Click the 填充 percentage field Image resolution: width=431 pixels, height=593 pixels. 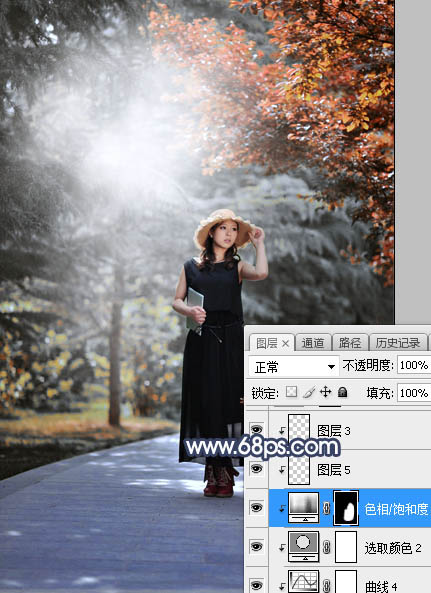(x=414, y=393)
